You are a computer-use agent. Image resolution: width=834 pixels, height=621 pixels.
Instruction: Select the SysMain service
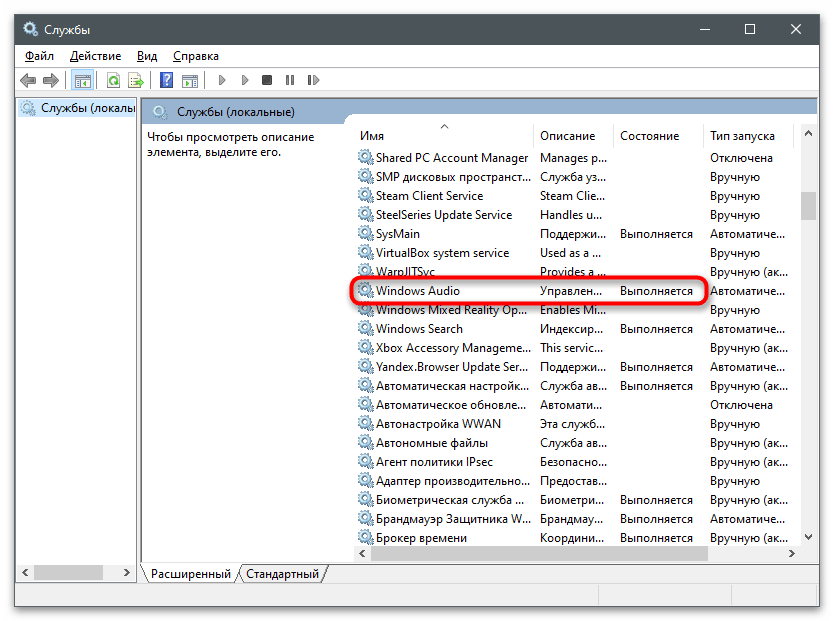[x=574, y=234]
